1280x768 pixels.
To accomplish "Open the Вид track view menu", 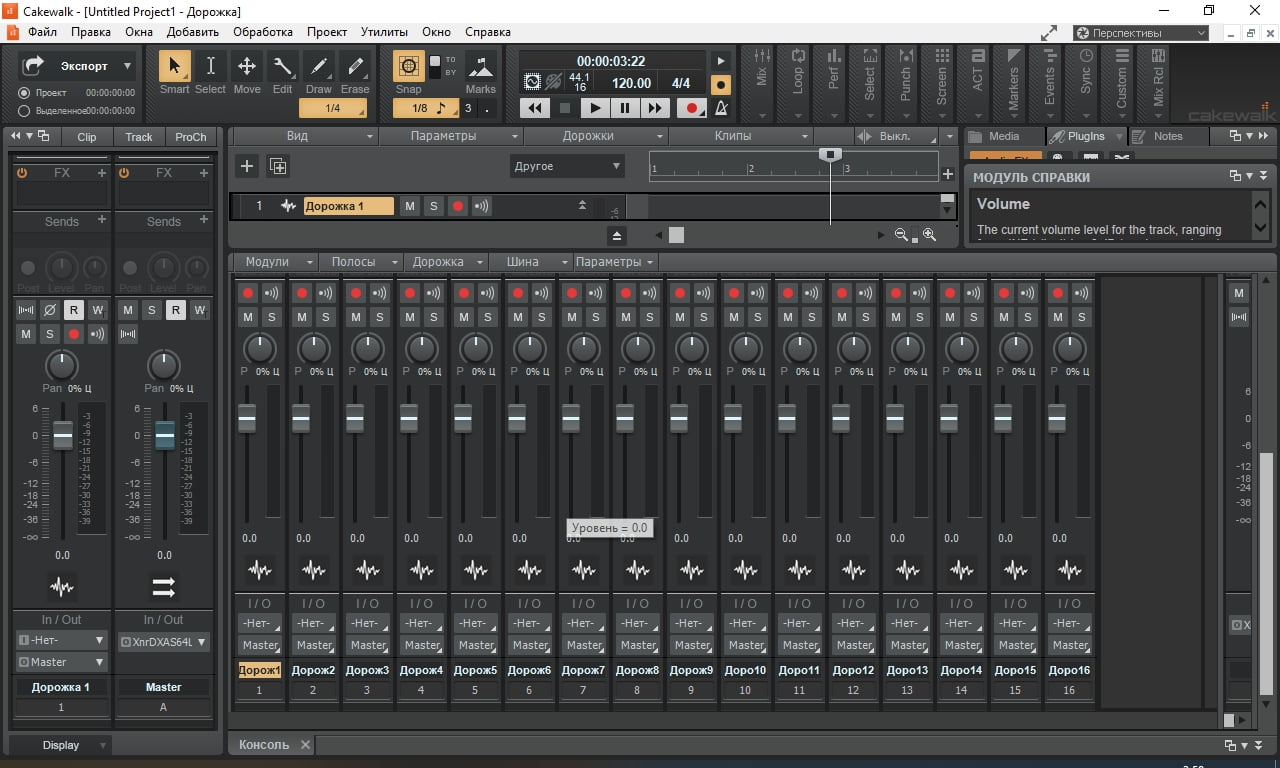I will [x=306, y=136].
